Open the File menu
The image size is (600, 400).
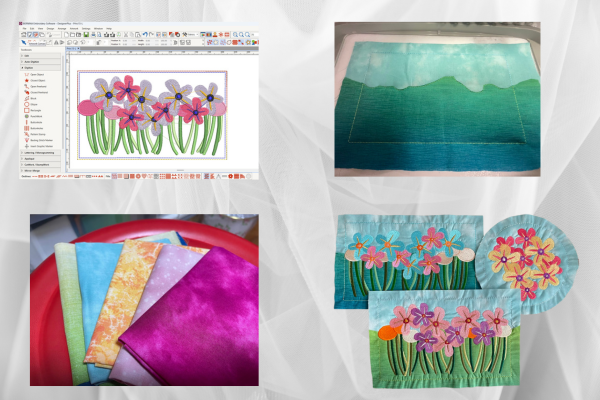coord(24,28)
